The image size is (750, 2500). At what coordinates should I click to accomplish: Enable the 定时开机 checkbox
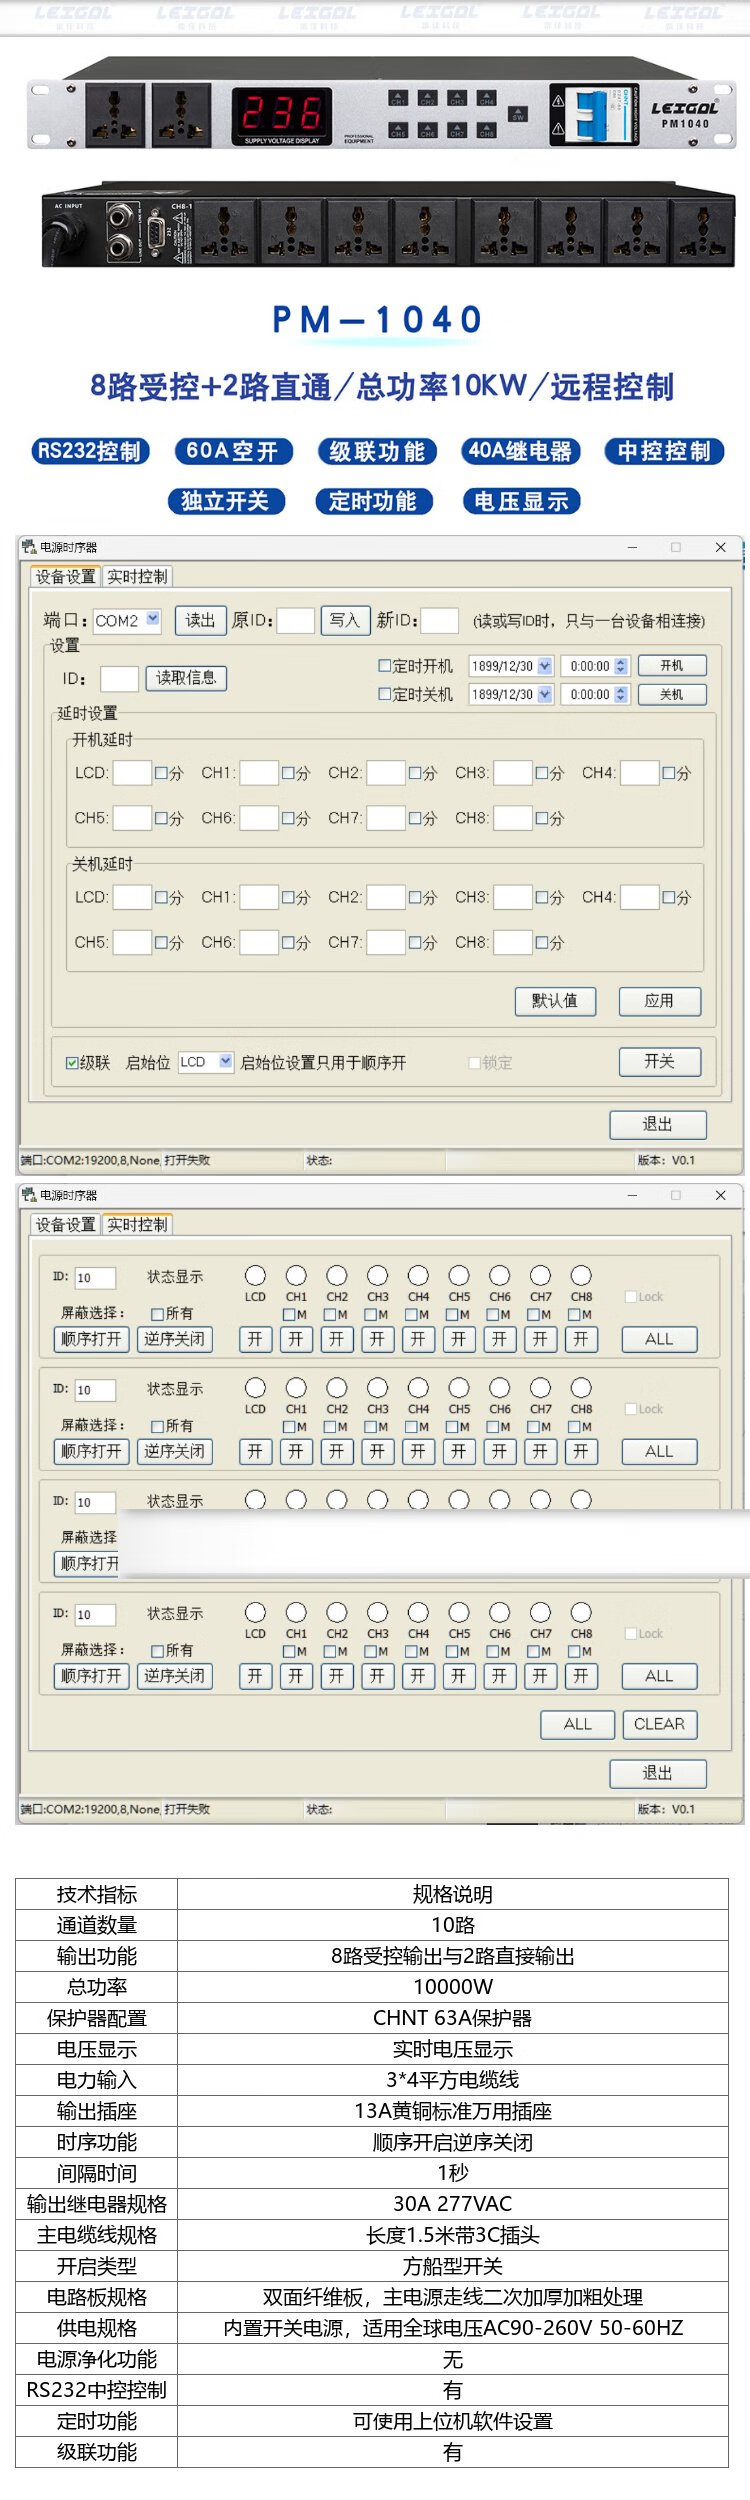click(384, 666)
